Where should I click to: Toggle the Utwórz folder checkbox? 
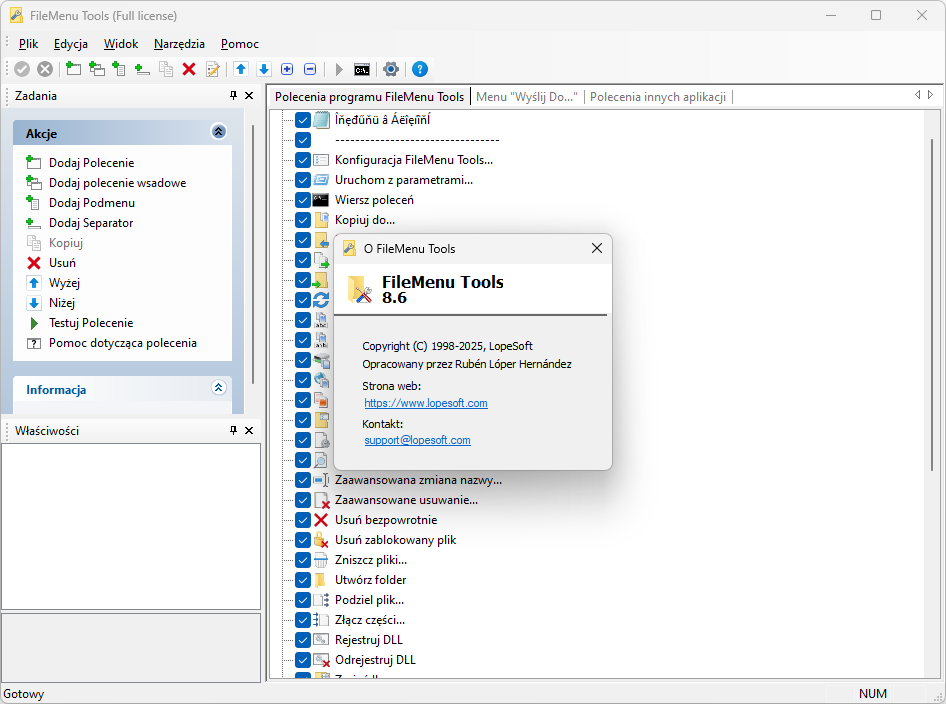click(x=303, y=580)
